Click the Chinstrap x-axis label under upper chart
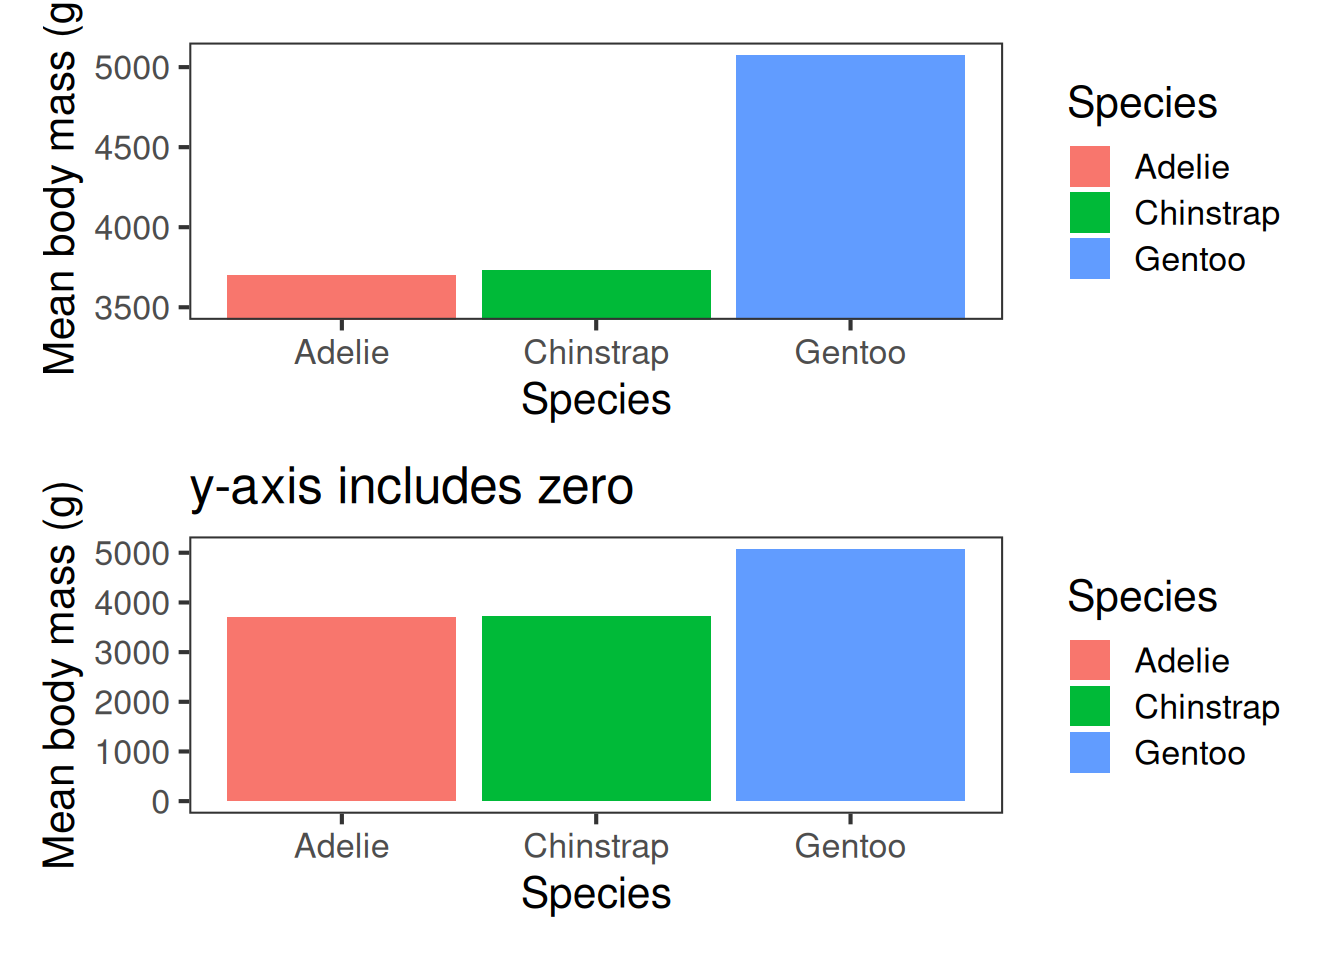1344x960 pixels. coord(596,353)
